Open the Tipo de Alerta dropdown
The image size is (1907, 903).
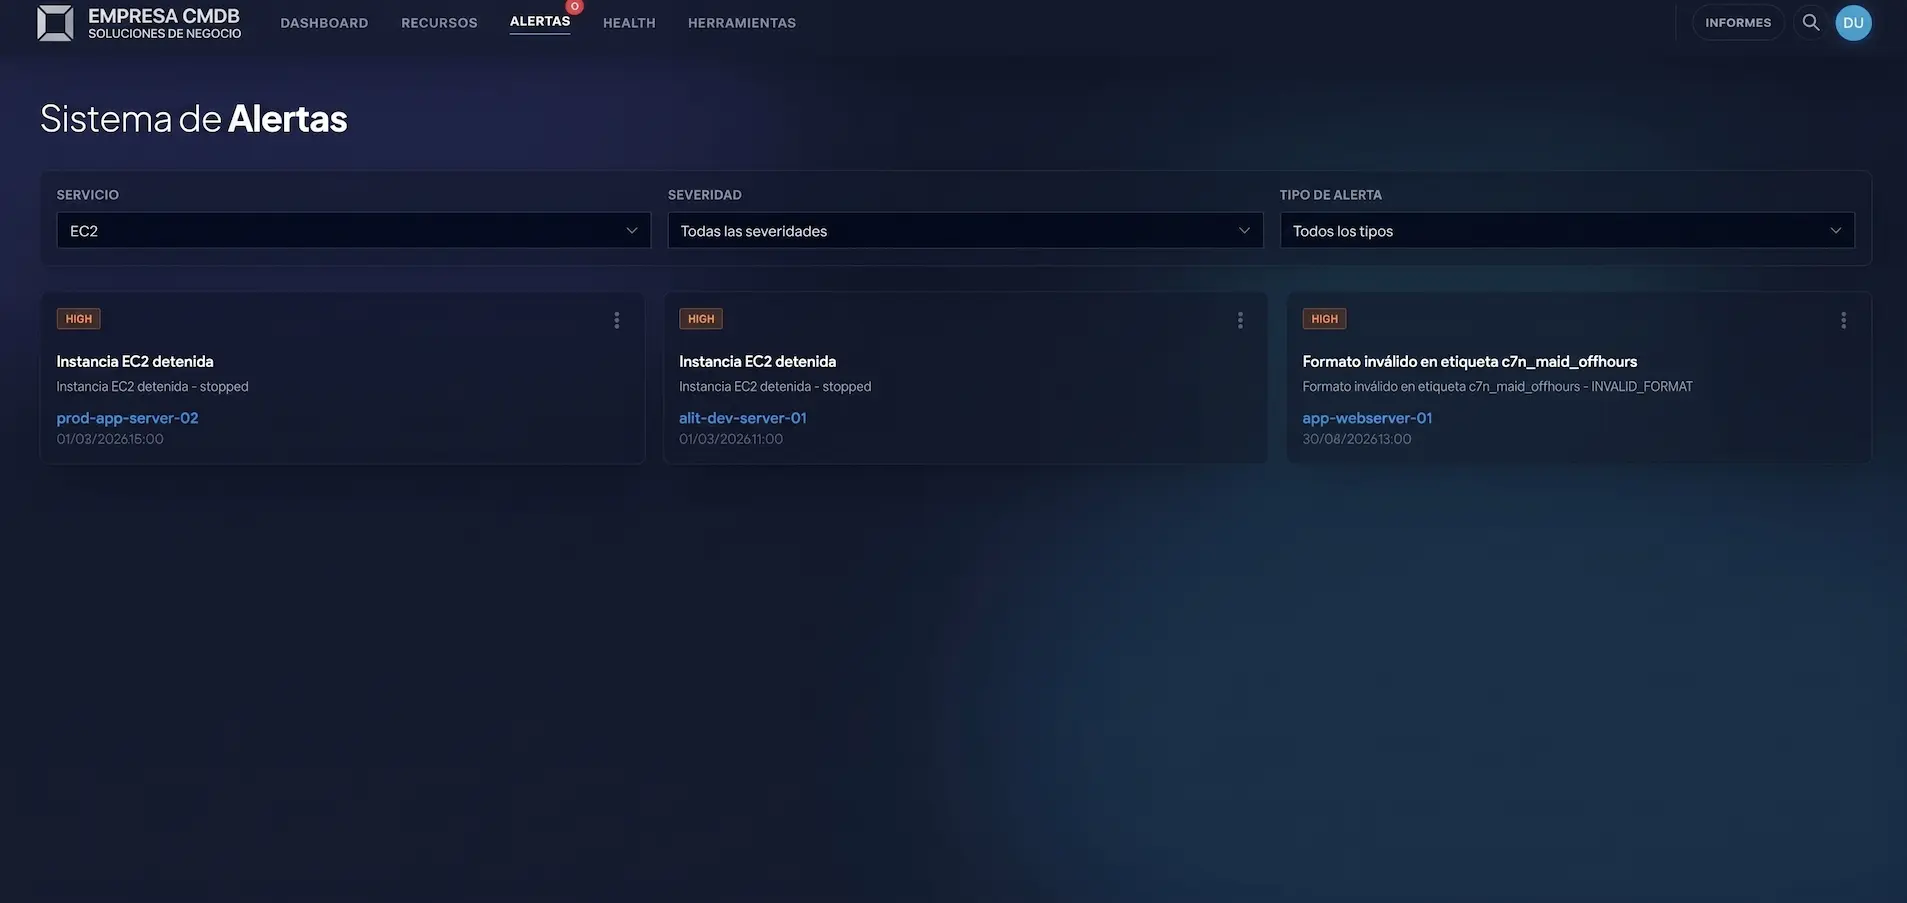tap(1567, 231)
